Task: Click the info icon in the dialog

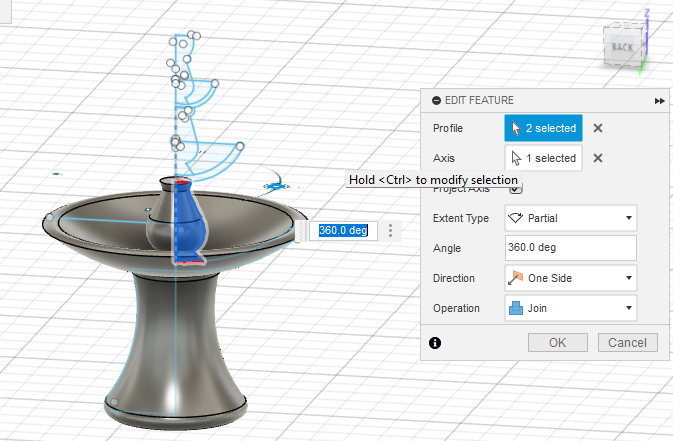Action: (x=435, y=343)
